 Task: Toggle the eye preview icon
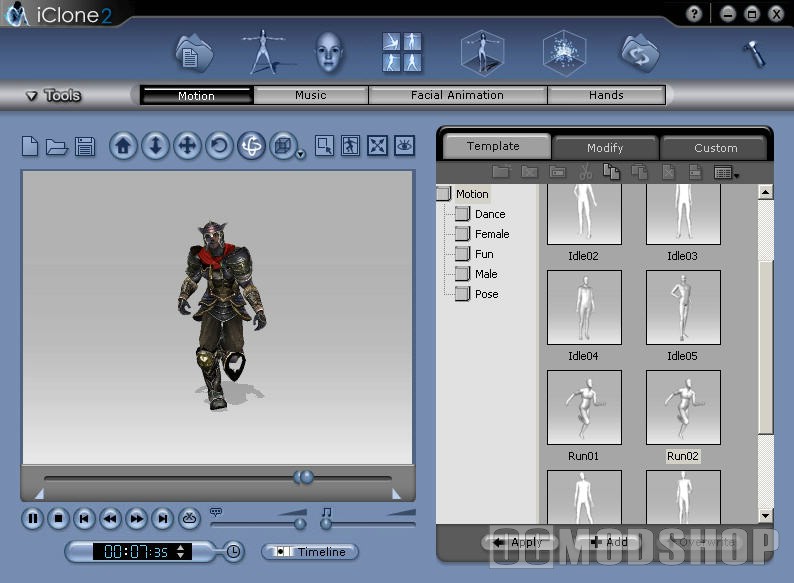(x=404, y=146)
